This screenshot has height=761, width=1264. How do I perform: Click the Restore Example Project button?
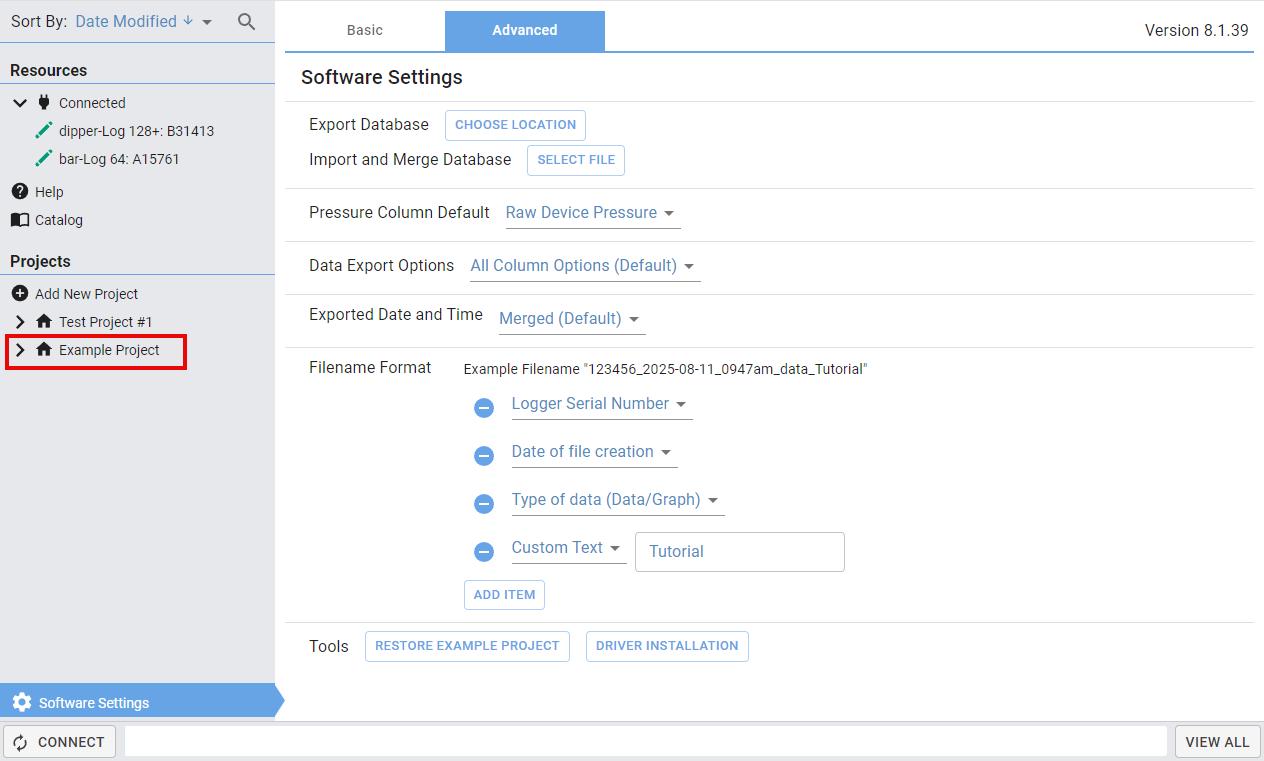467,646
